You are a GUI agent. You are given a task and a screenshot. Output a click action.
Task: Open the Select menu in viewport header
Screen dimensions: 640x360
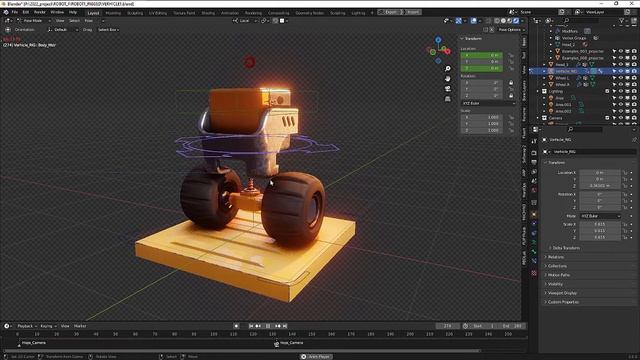(74, 20)
